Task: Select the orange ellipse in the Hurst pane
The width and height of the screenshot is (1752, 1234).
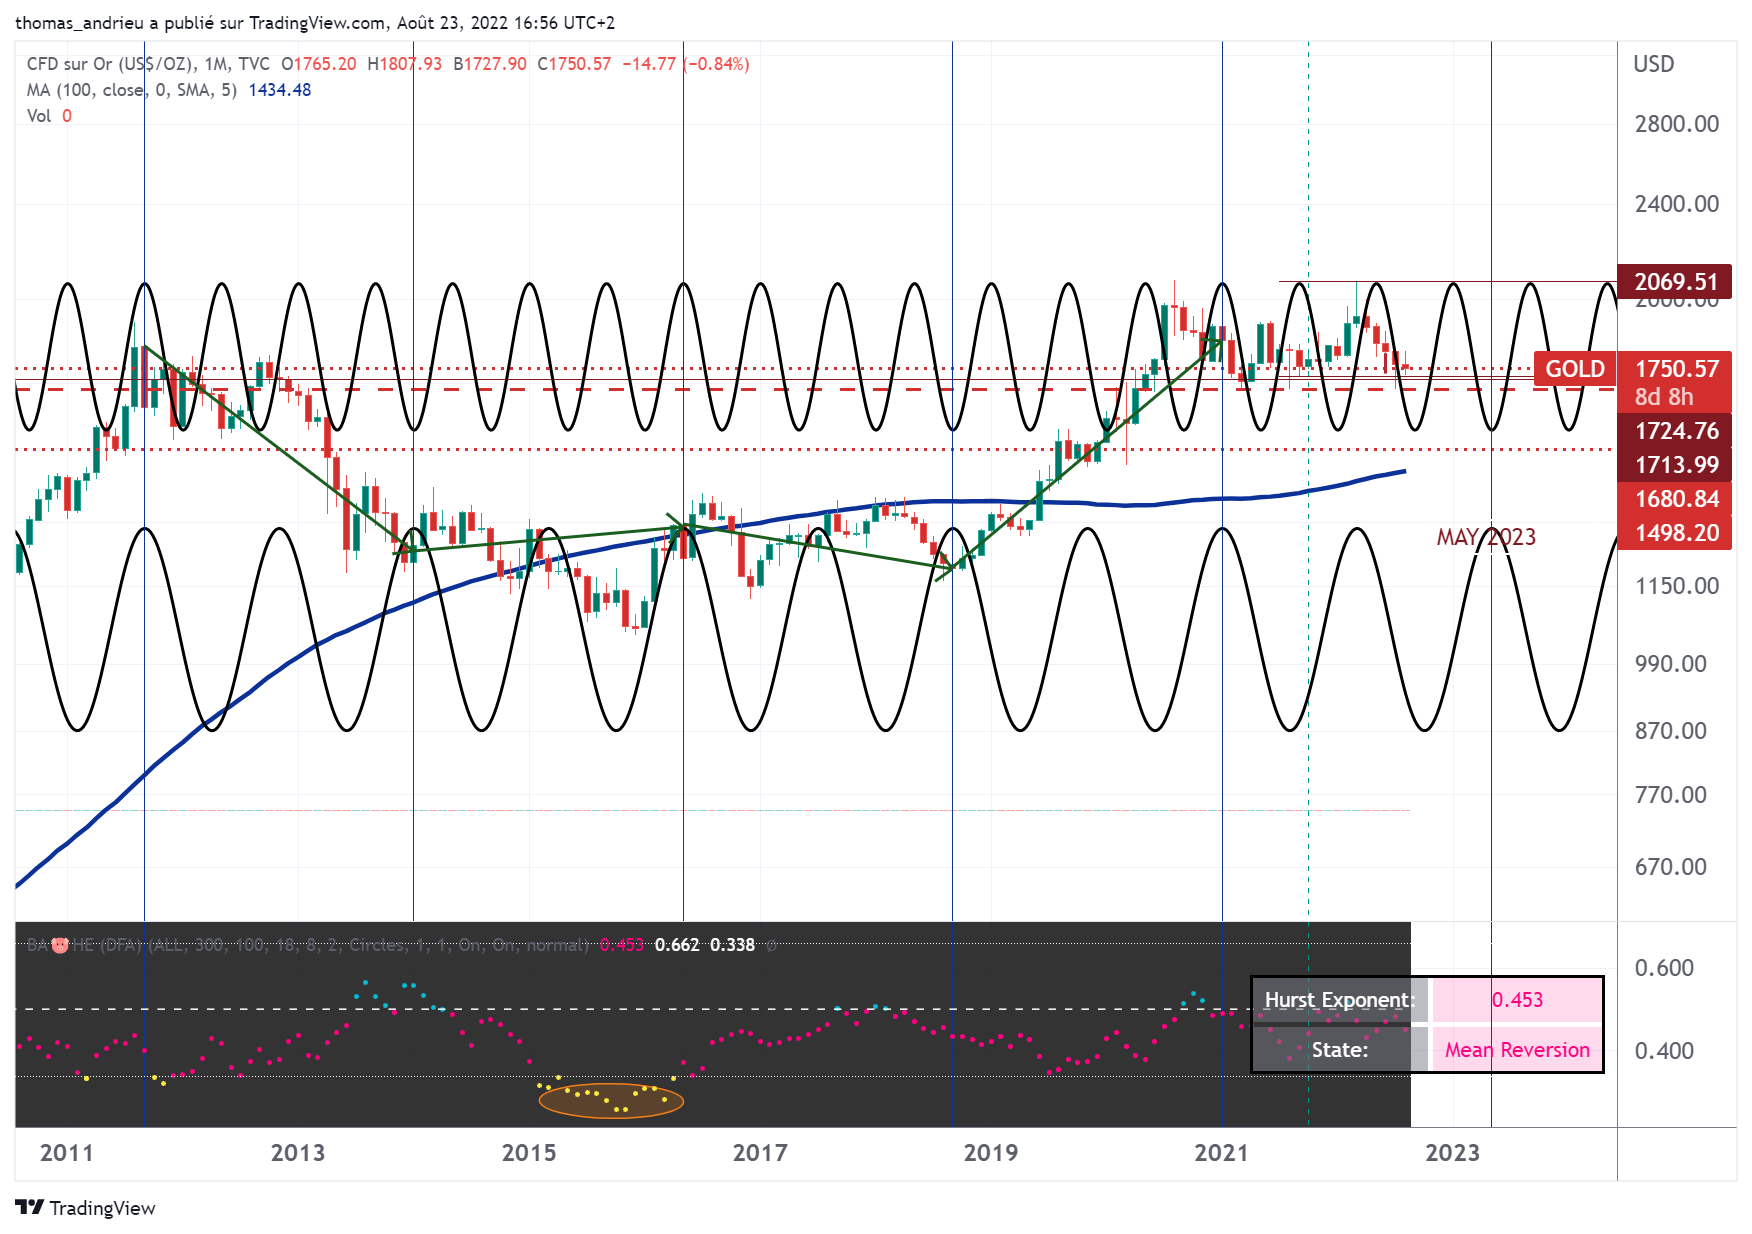Action: tap(610, 1100)
